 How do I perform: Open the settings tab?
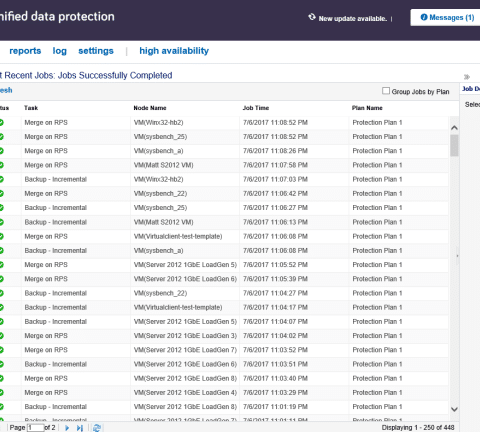(96, 51)
